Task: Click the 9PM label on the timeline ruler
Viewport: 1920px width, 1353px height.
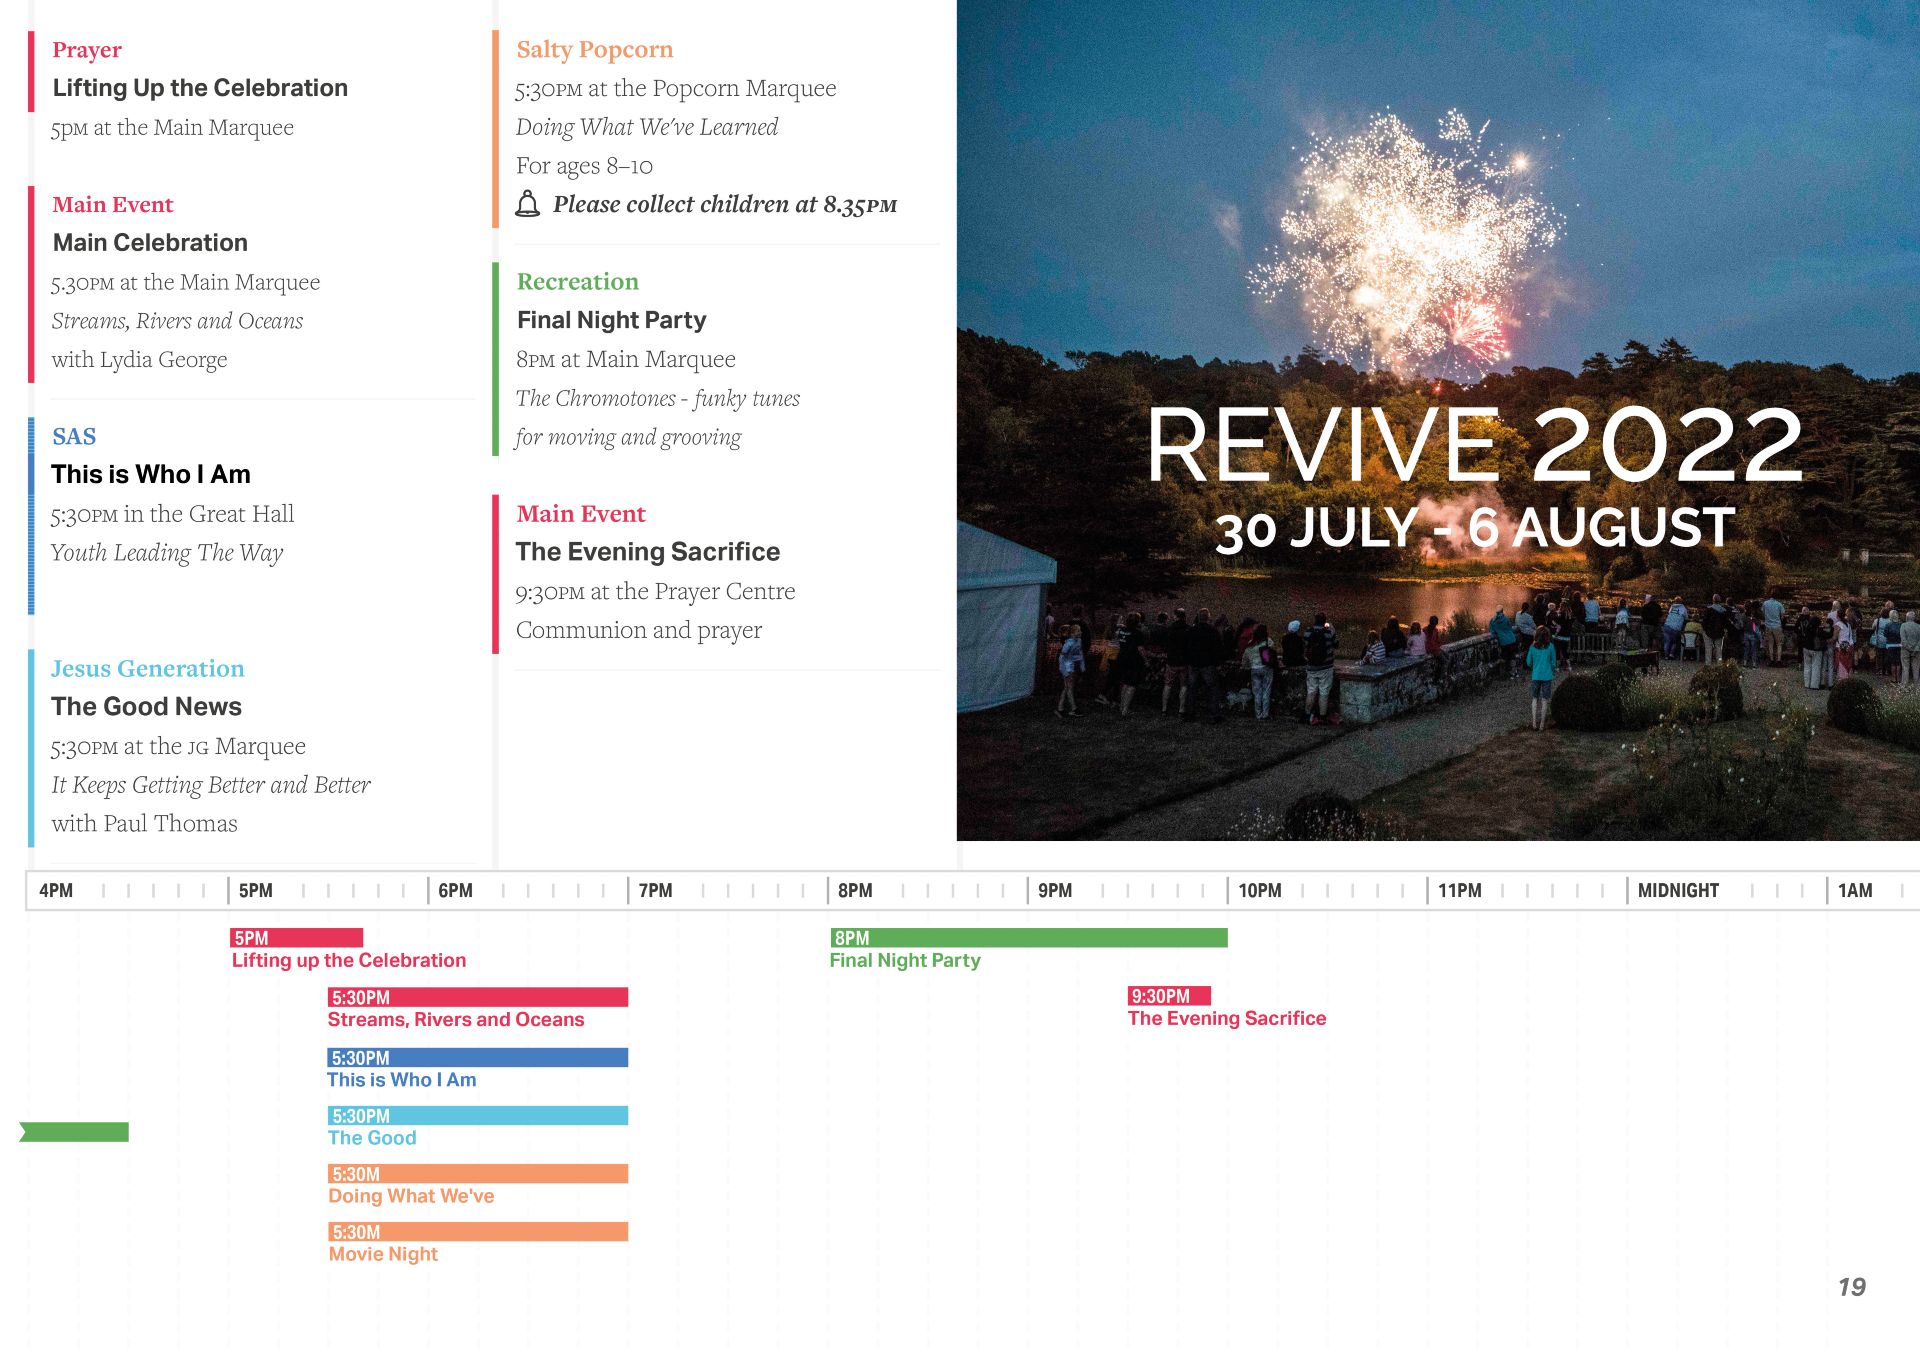Action: [1055, 890]
